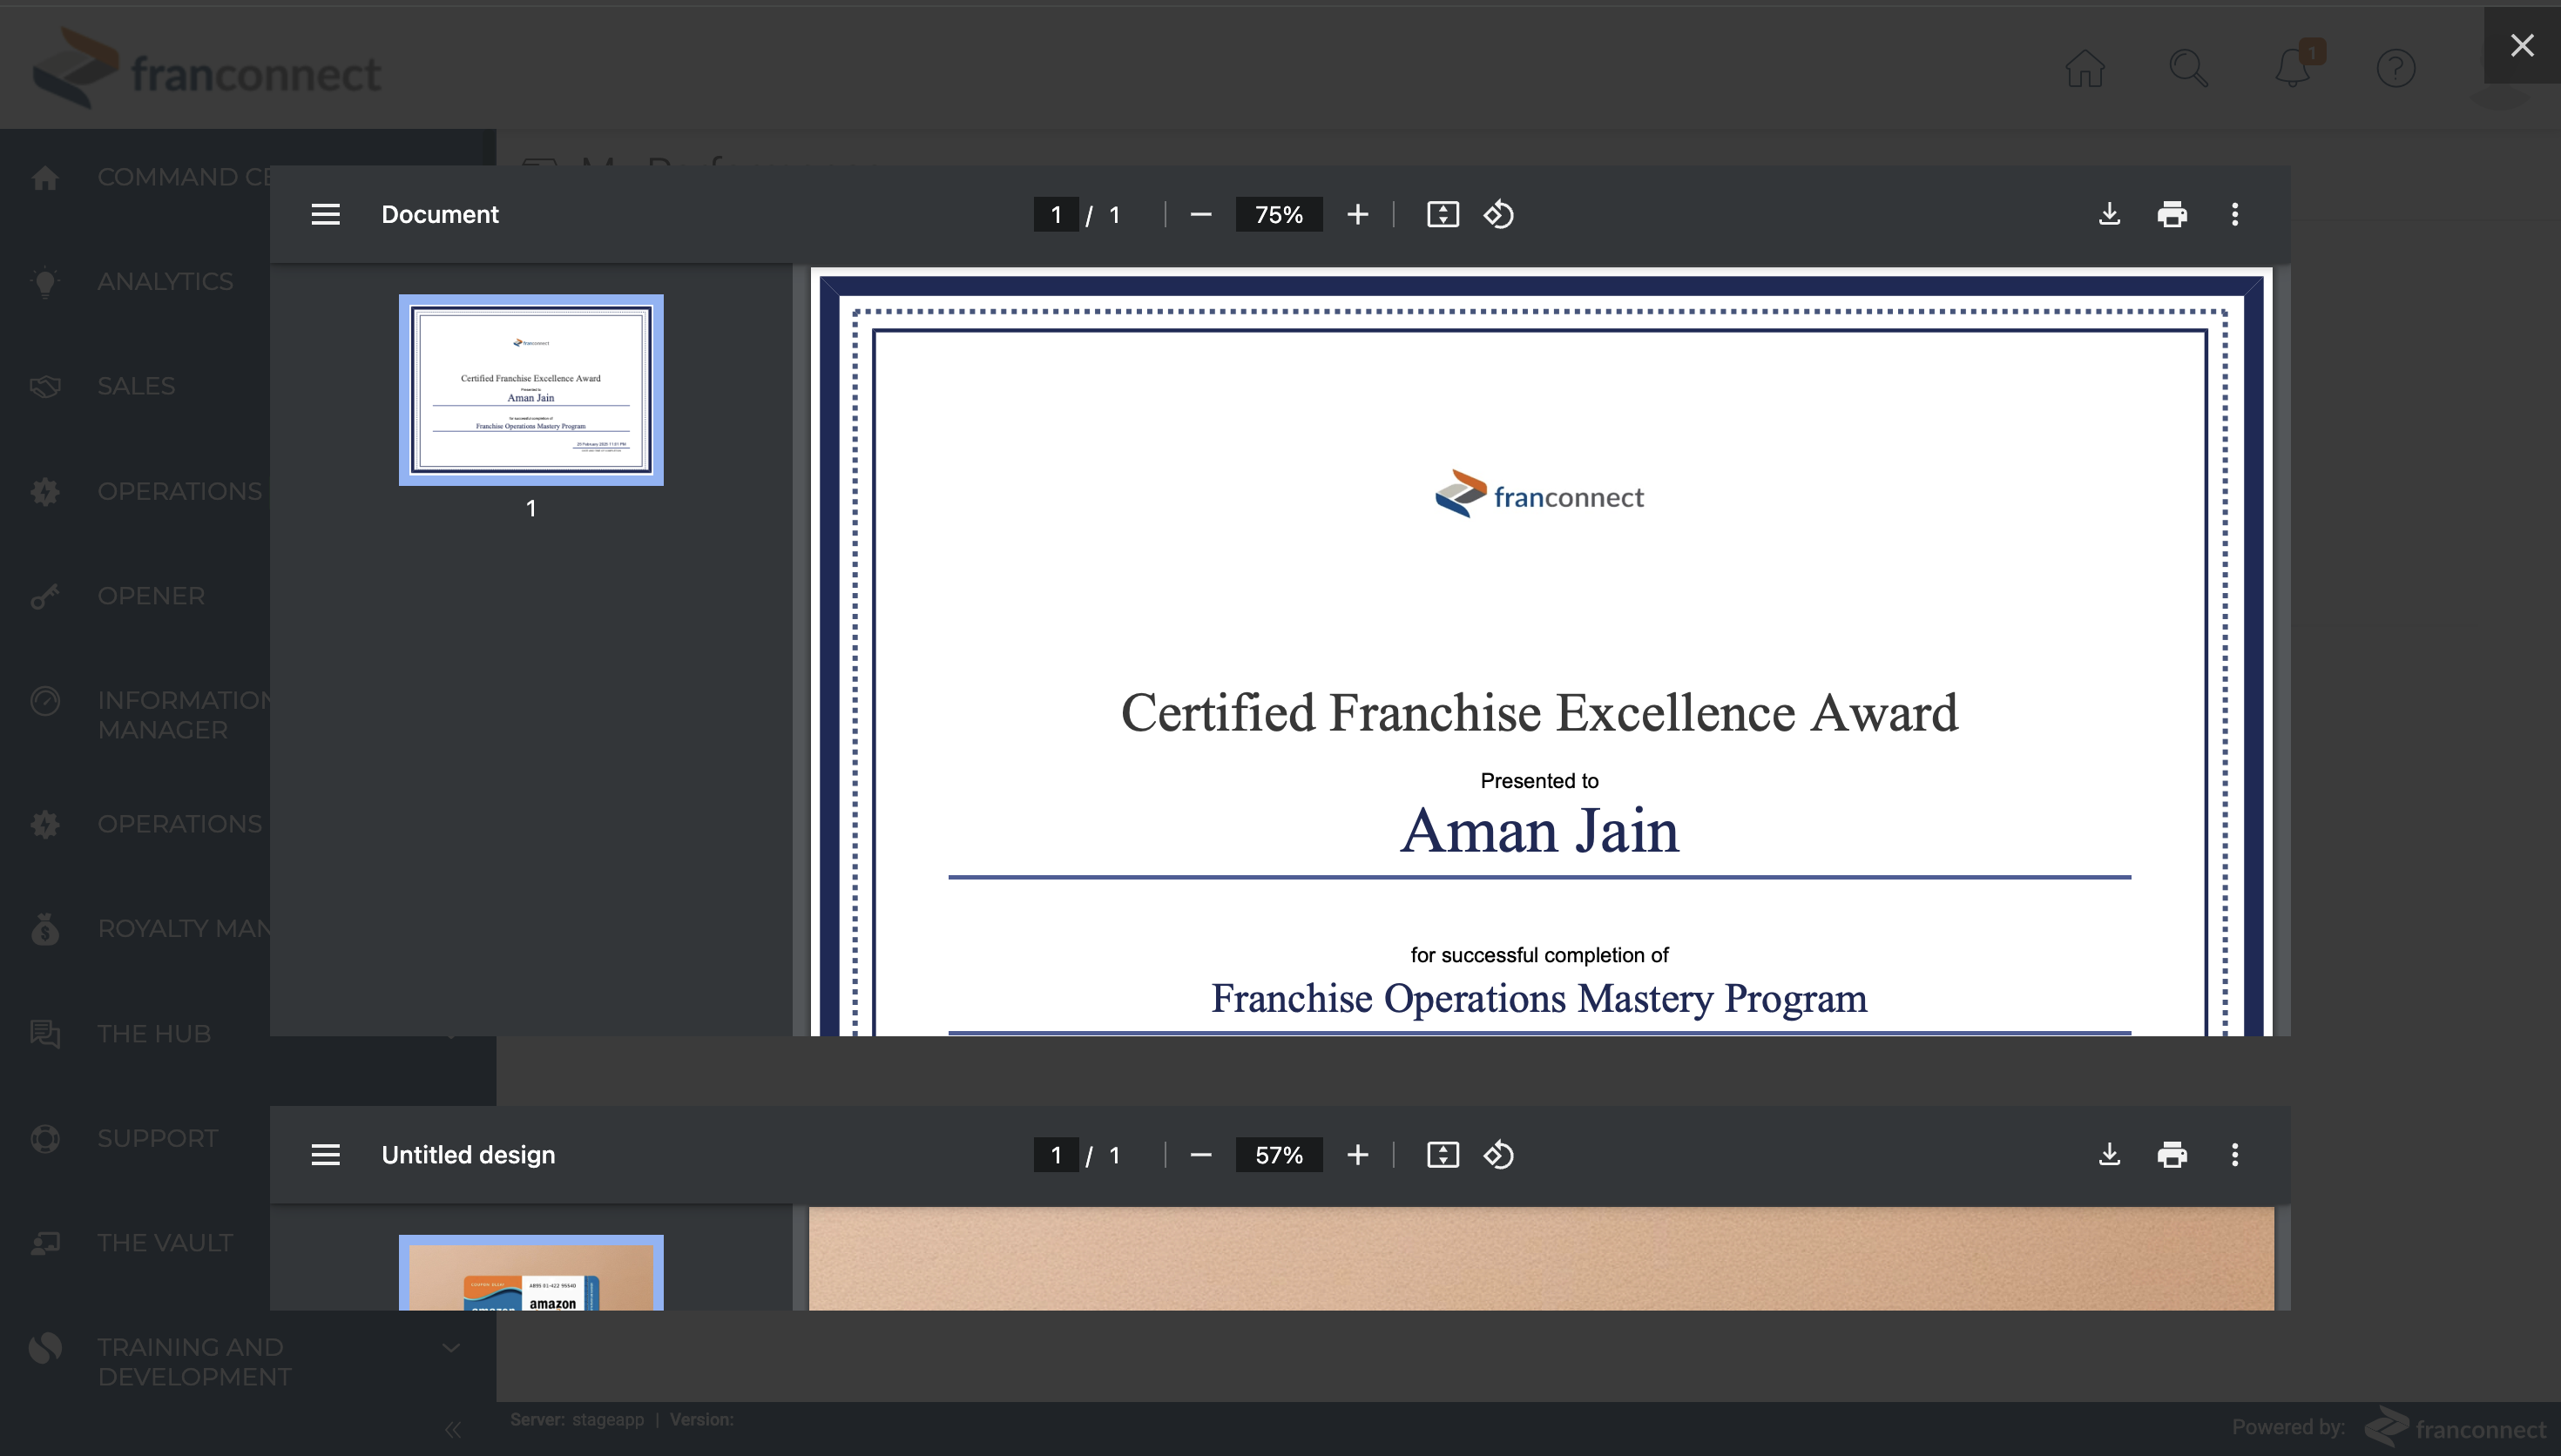Open more actions for Untitled design
Screen dimensions: 2561x1456
click(x=2235, y=1155)
